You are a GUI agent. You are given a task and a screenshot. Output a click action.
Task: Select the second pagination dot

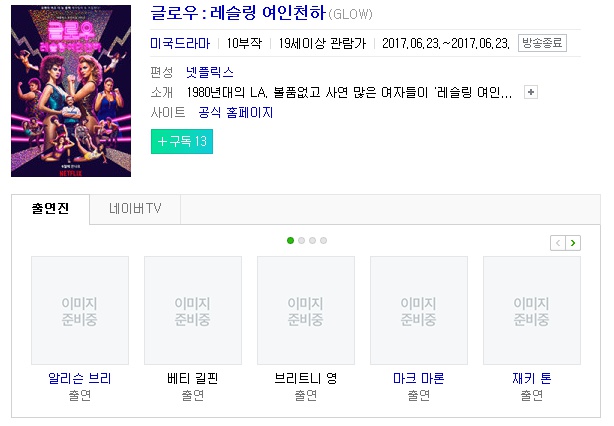pos(301,240)
